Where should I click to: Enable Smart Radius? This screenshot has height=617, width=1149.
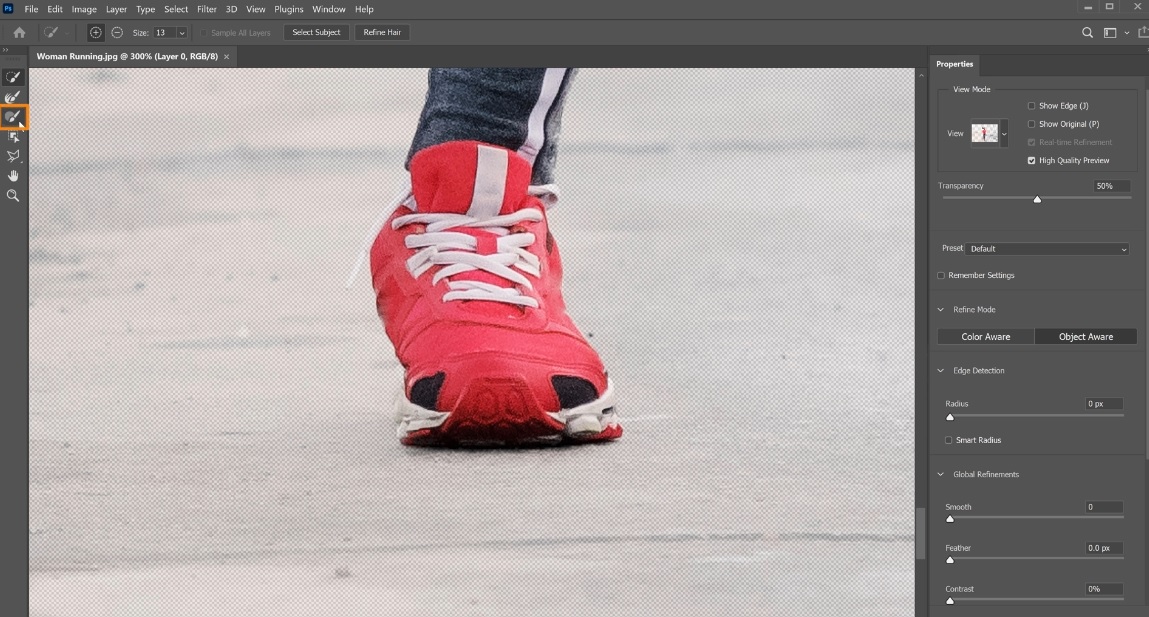[x=948, y=440]
